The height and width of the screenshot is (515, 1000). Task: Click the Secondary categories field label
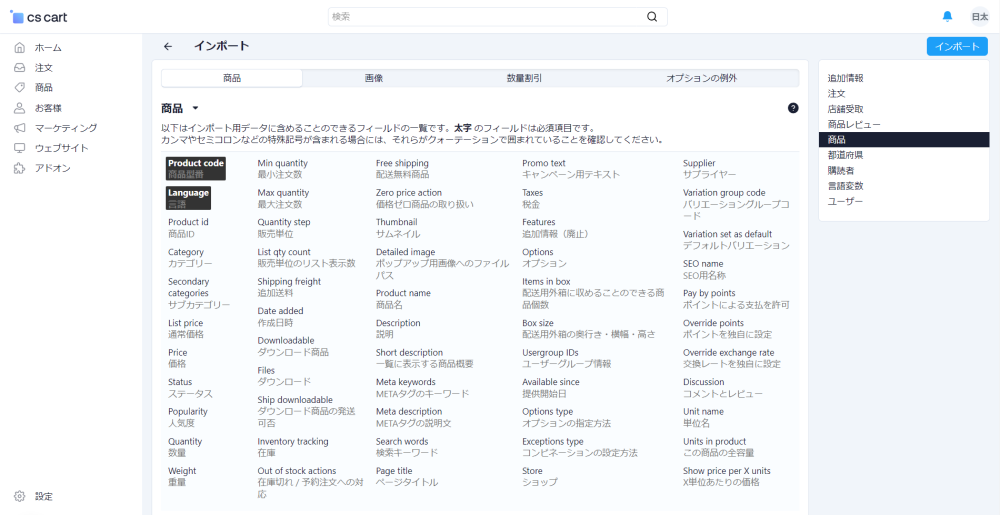pyautogui.click(x=189, y=287)
